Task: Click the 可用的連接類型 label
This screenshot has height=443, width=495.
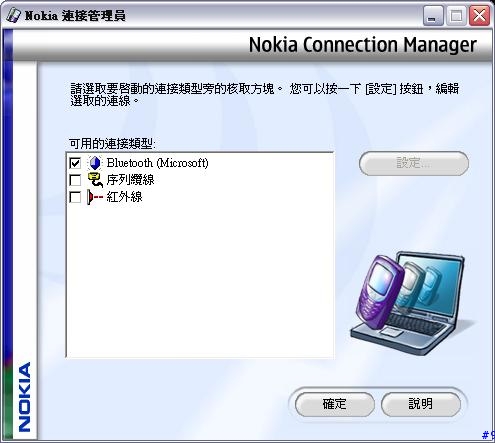Action: (x=112, y=144)
